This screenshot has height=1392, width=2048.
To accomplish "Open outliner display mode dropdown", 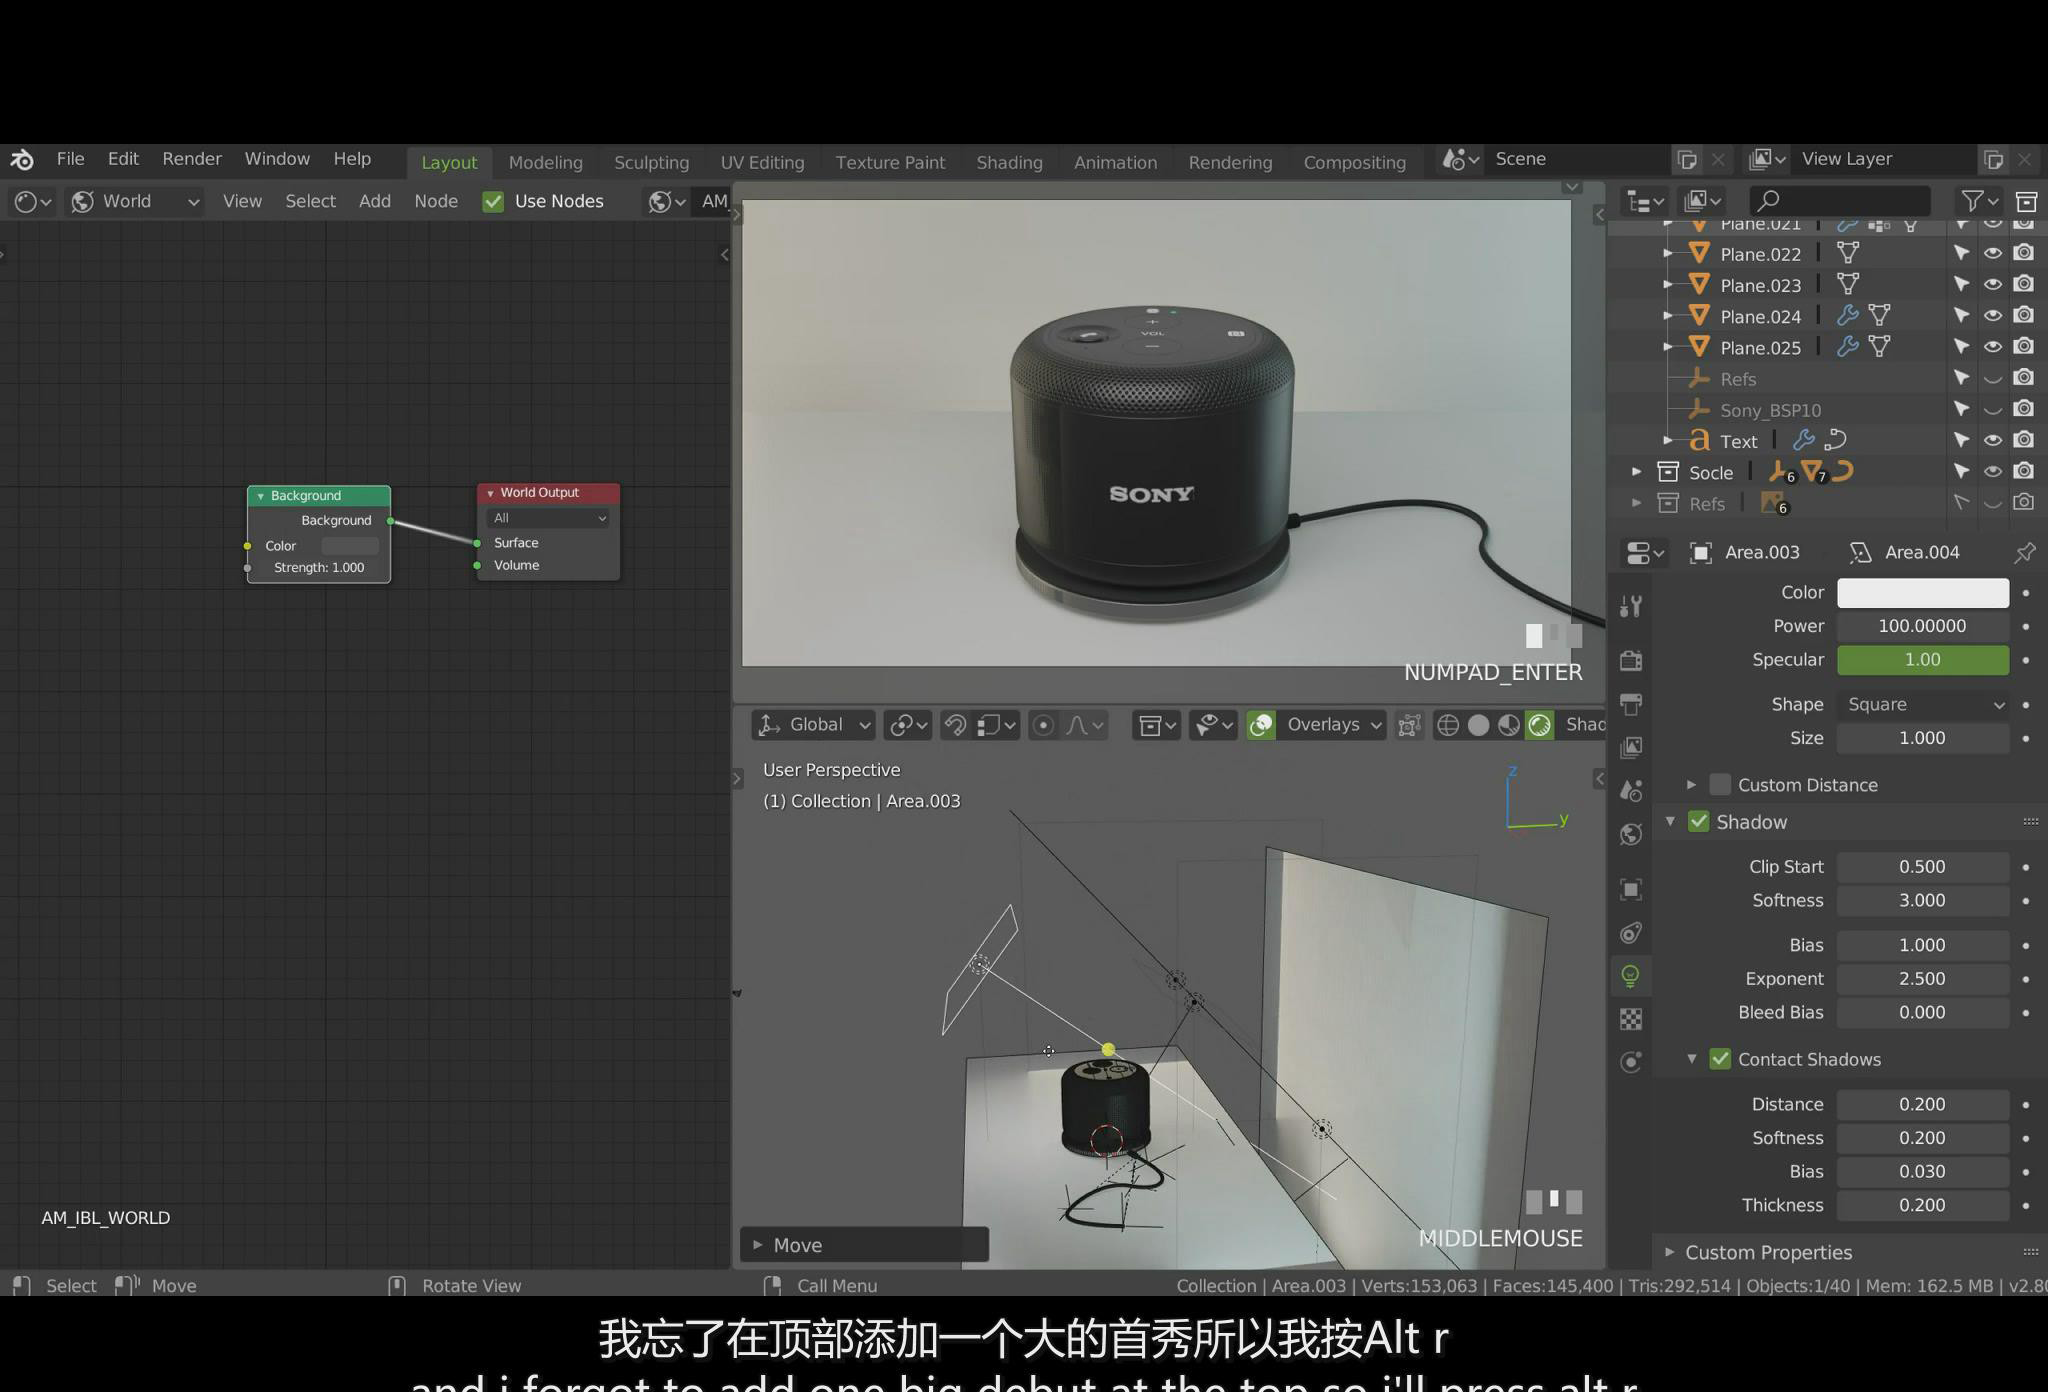I will coord(1645,202).
